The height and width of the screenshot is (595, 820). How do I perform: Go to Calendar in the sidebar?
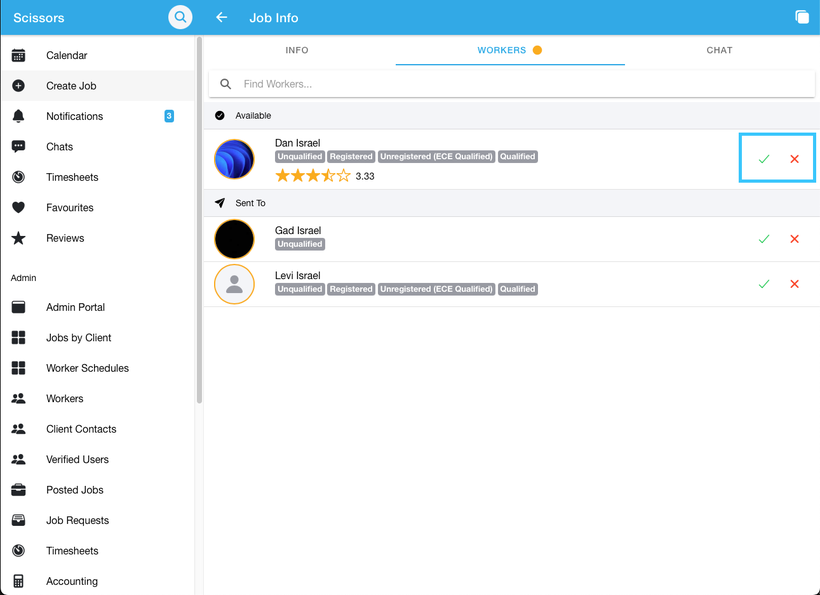[66, 55]
